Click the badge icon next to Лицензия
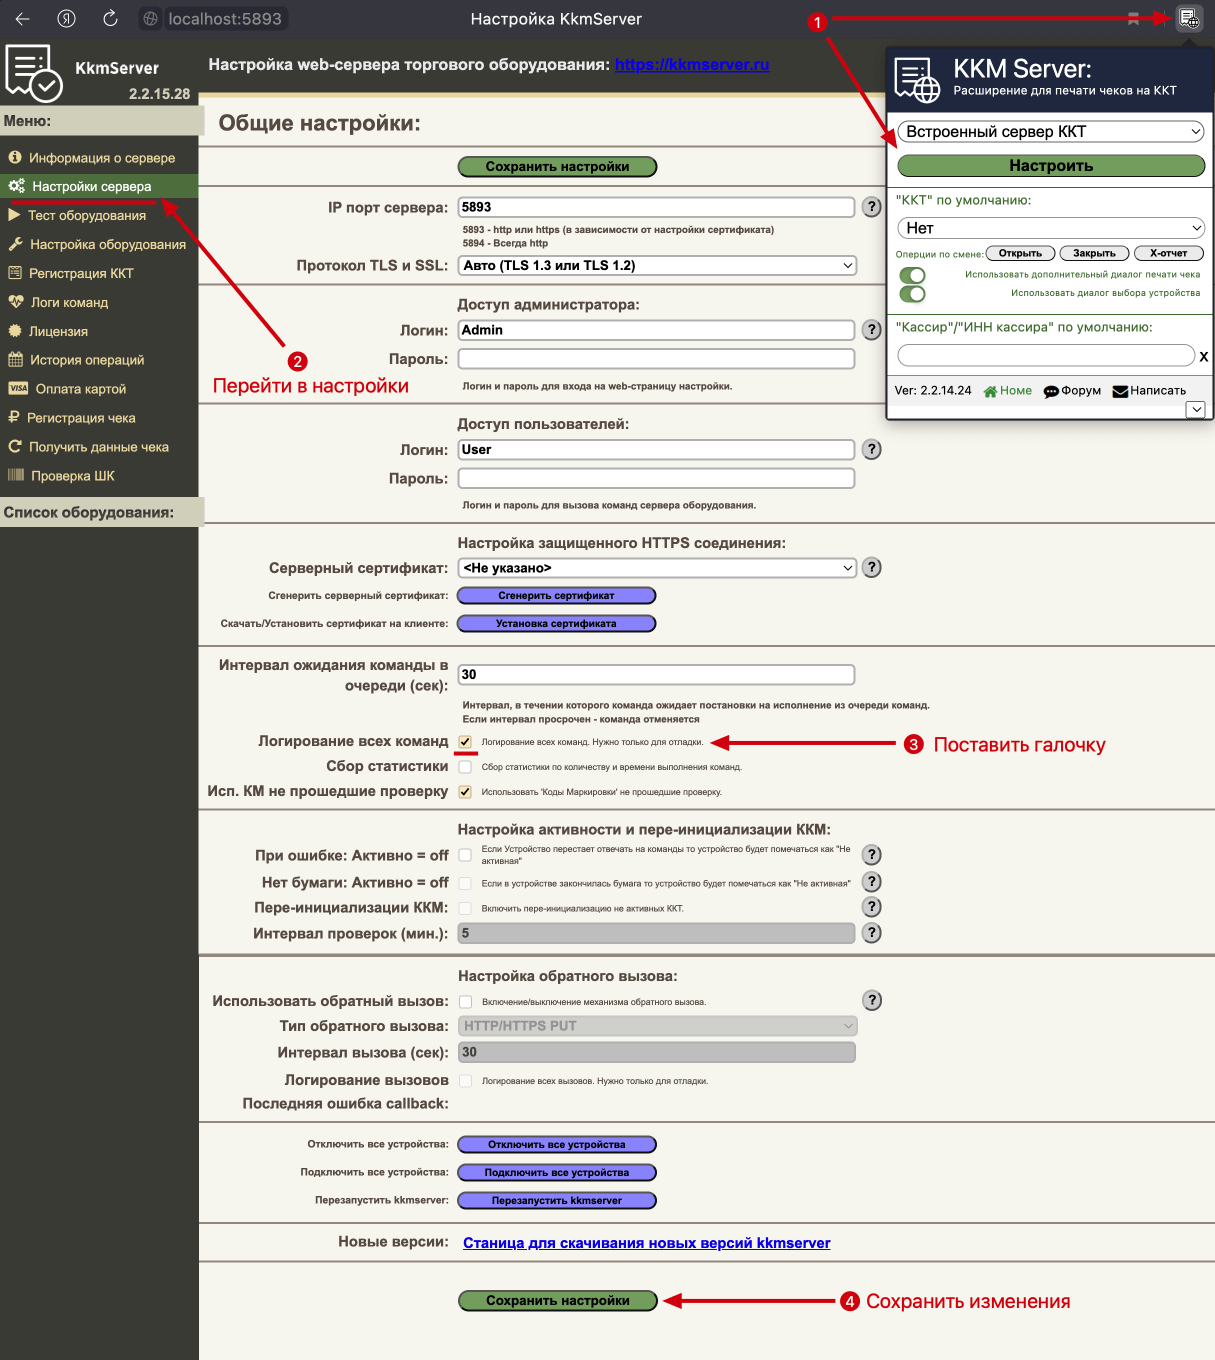 tap(15, 331)
